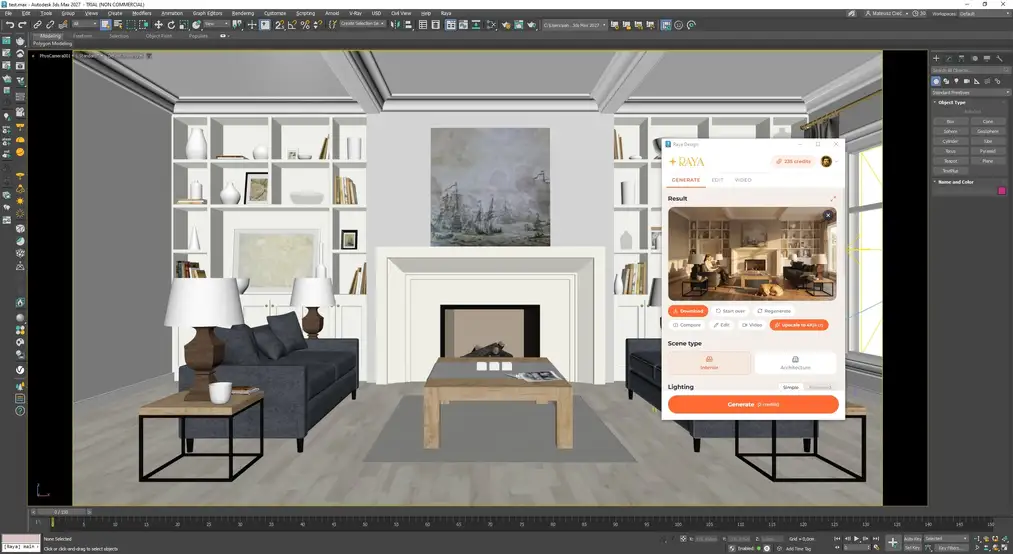Select Shapes category in Create panel
1013x554 pixels.
[946, 81]
